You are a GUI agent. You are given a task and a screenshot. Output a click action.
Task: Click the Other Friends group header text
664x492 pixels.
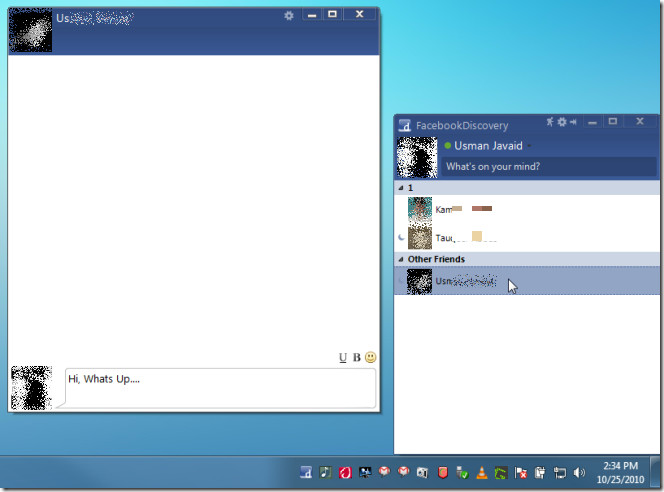pos(436,259)
